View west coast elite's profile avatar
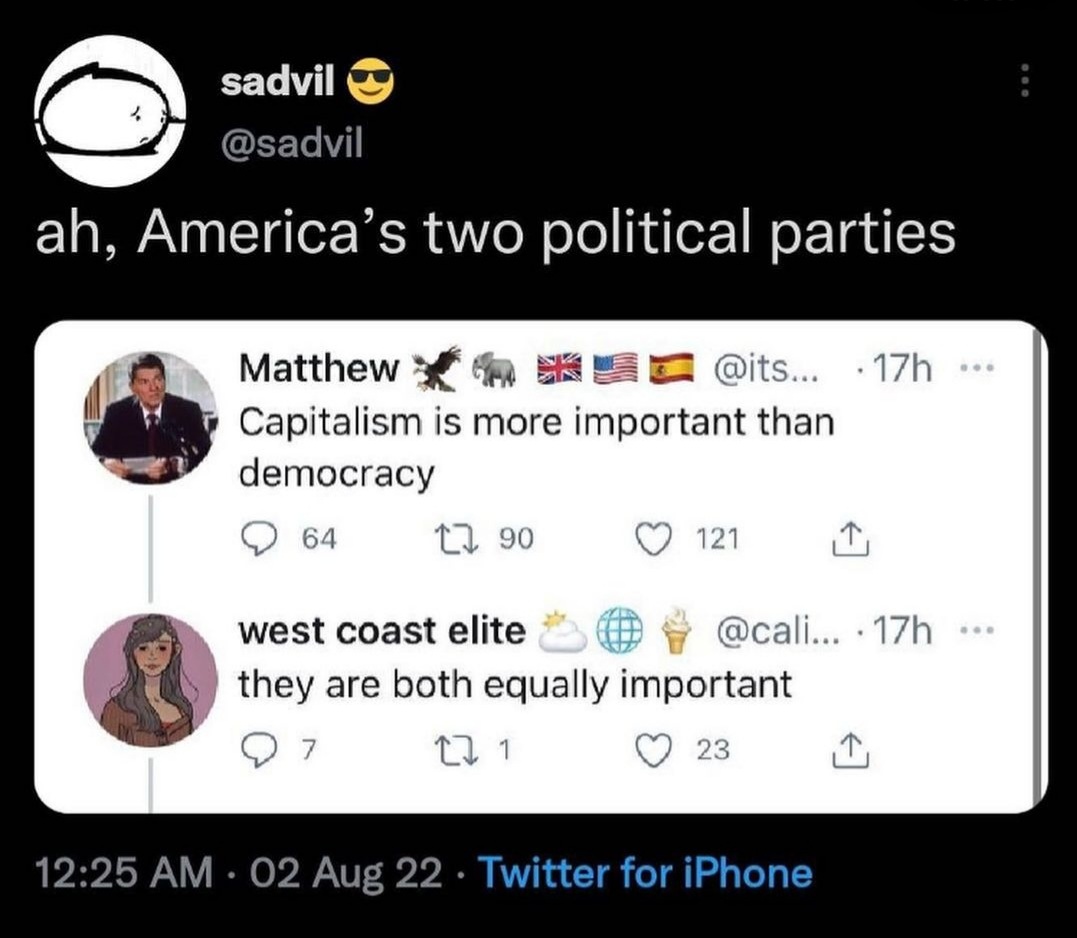The image size is (1077, 938). click(x=150, y=680)
